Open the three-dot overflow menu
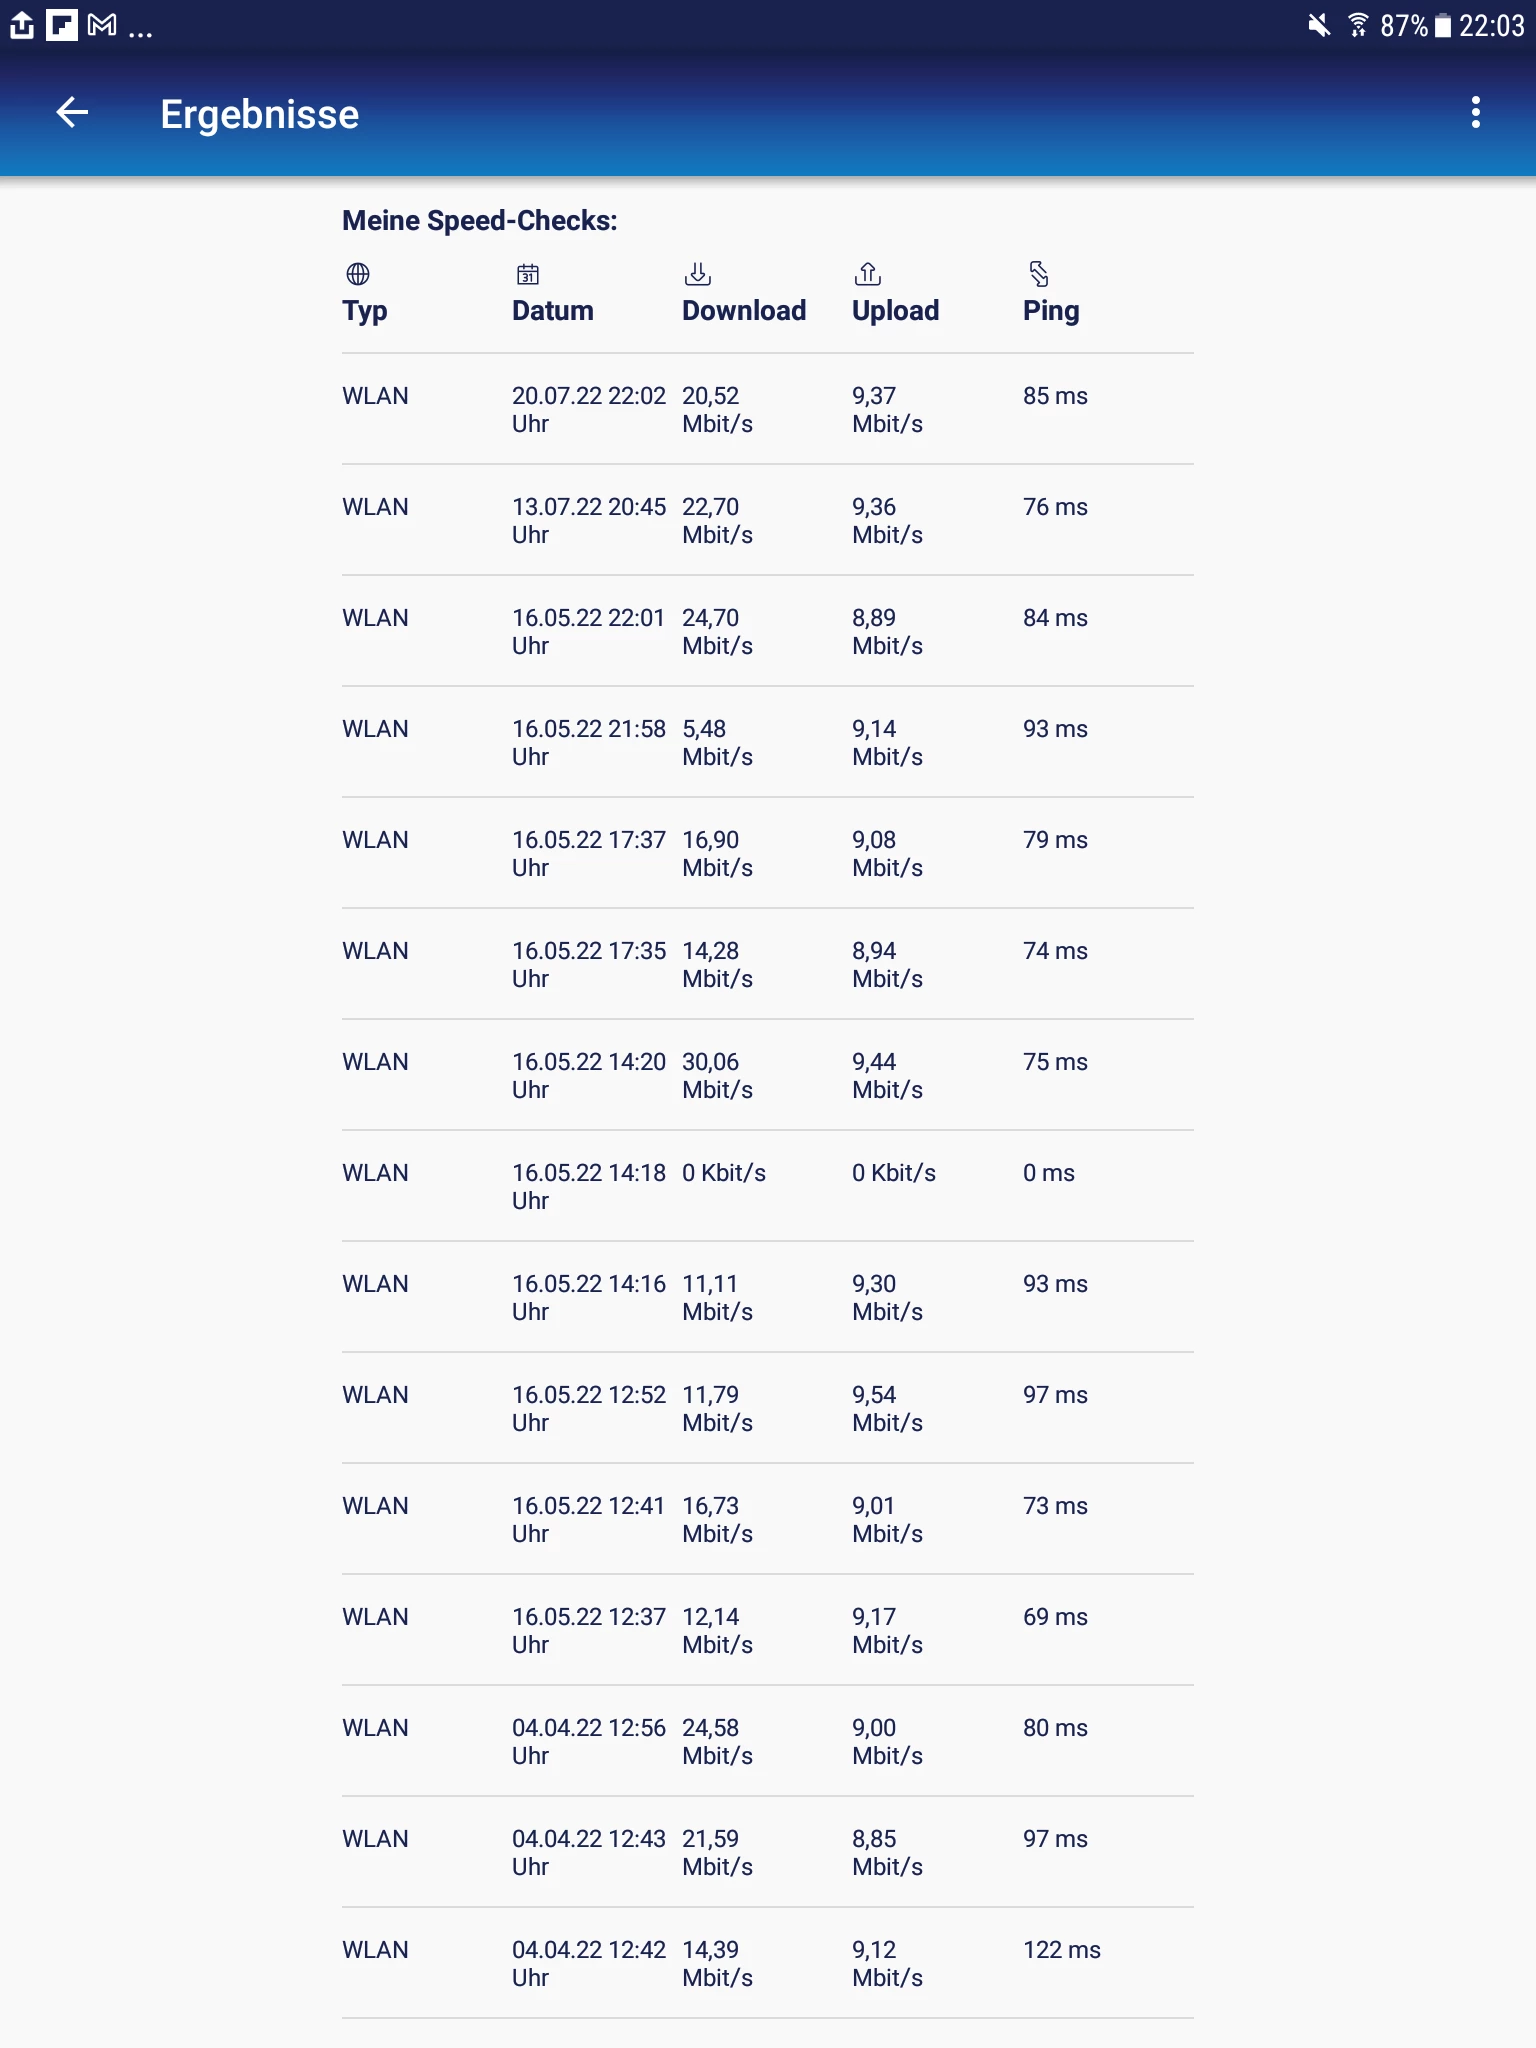This screenshot has width=1536, height=2048. (x=1475, y=113)
